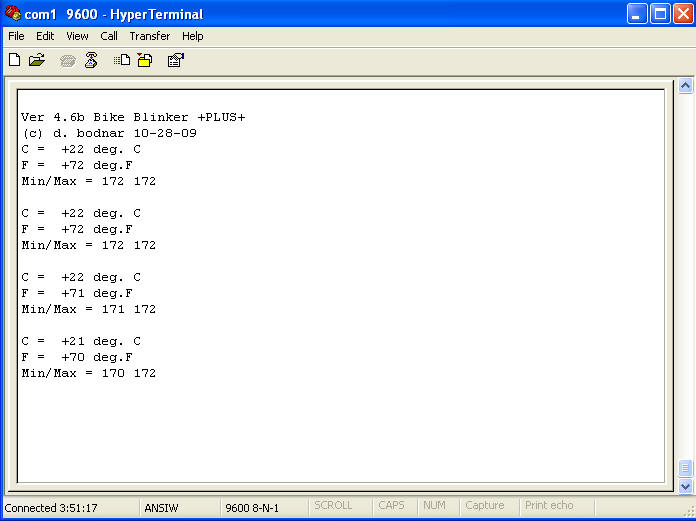Maximize the HyperTerminal window

[x=660, y=14]
